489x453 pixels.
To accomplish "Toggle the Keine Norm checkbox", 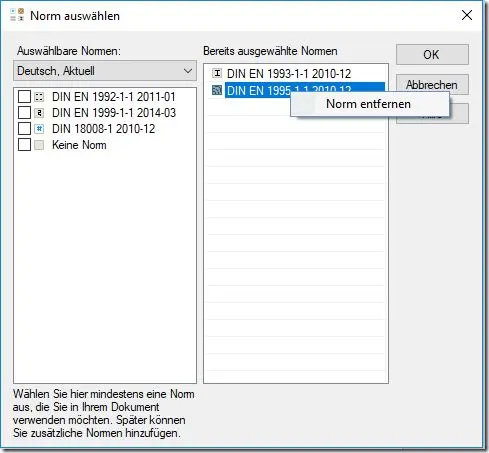I will (24, 145).
